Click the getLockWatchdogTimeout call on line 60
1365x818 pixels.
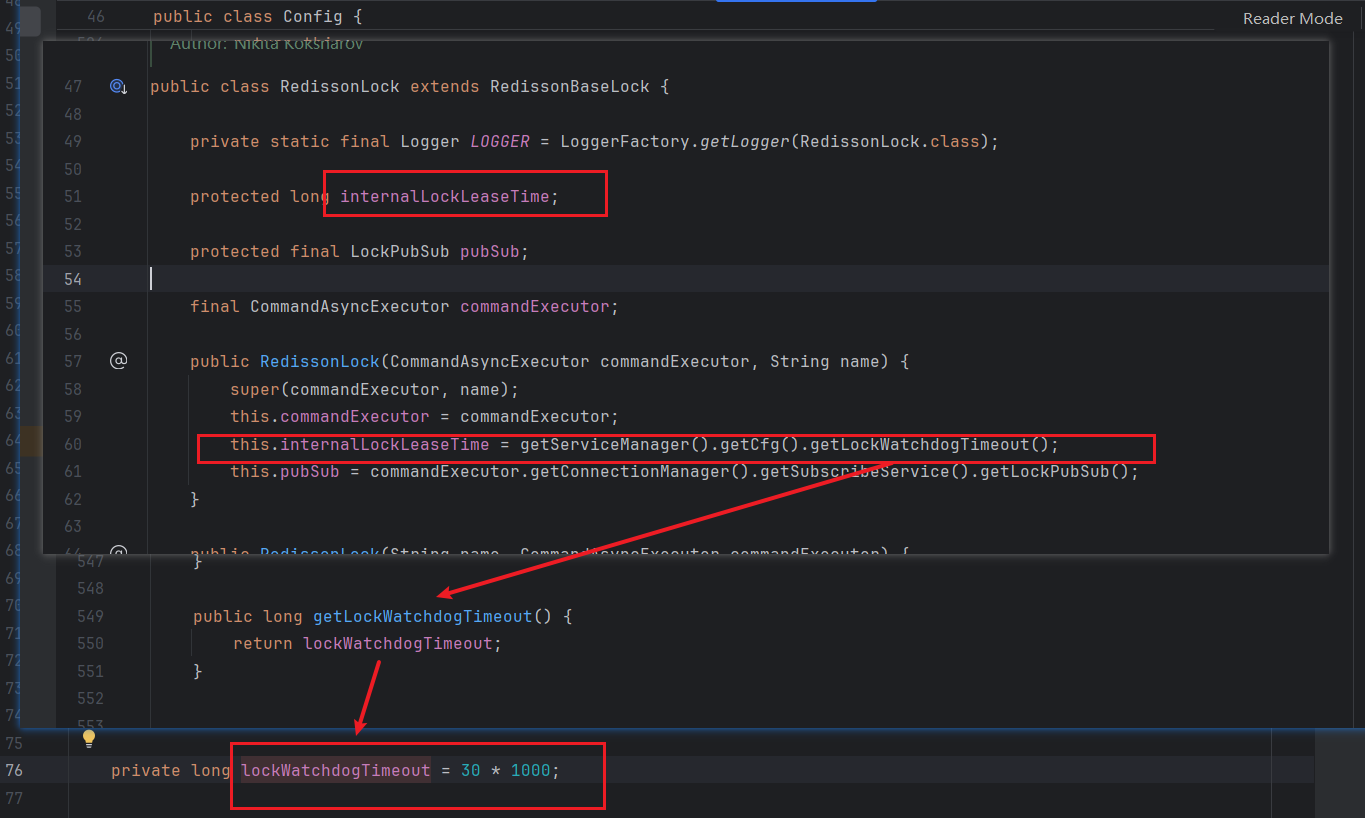pyautogui.click(x=920, y=444)
